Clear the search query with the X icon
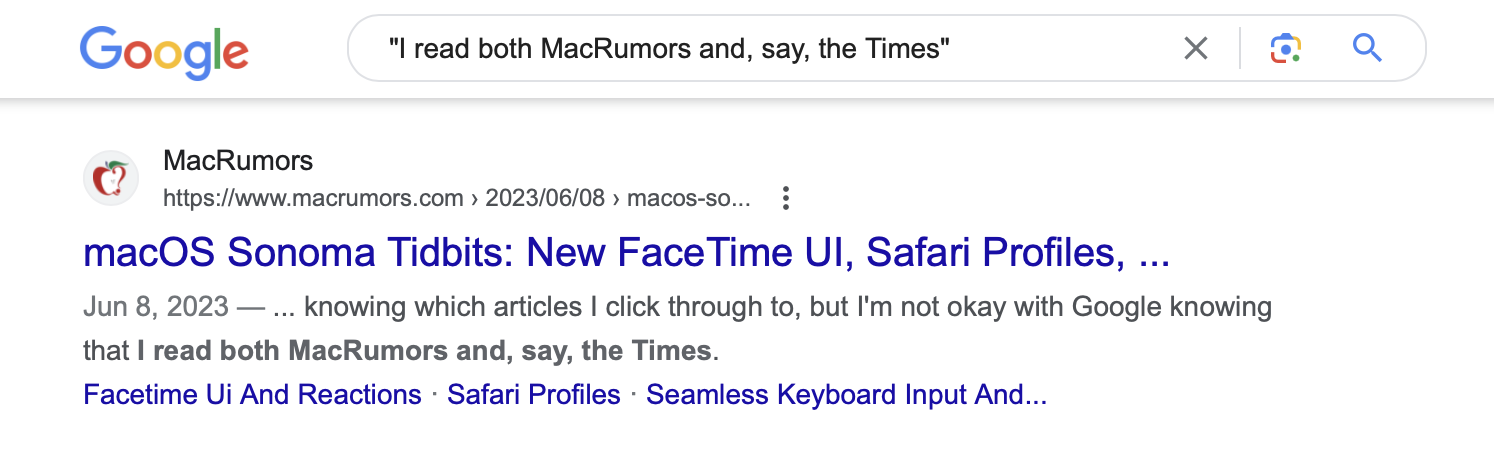This screenshot has width=1494, height=464. click(x=1196, y=48)
